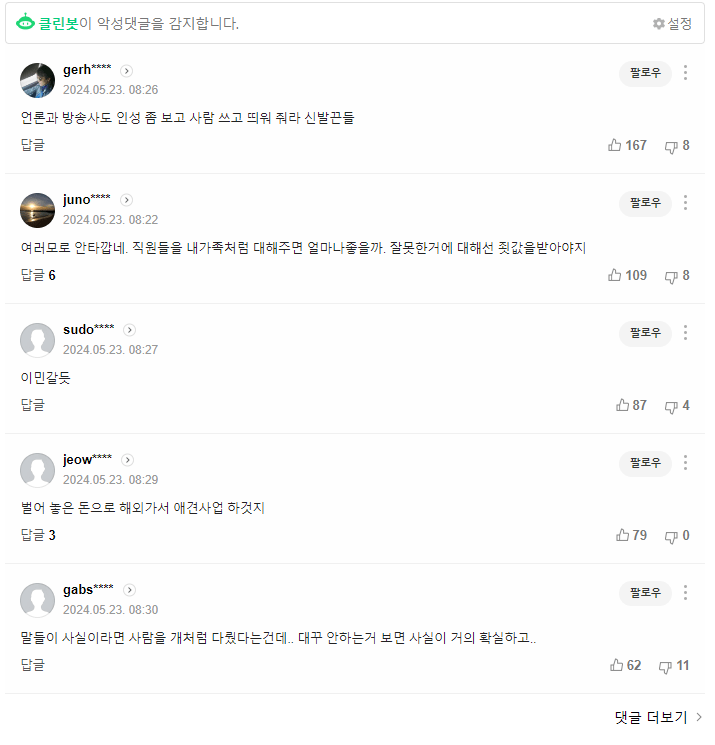Toggle 팔로우 for user sudo****
The height and width of the screenshot is (745, 715).
645,332
